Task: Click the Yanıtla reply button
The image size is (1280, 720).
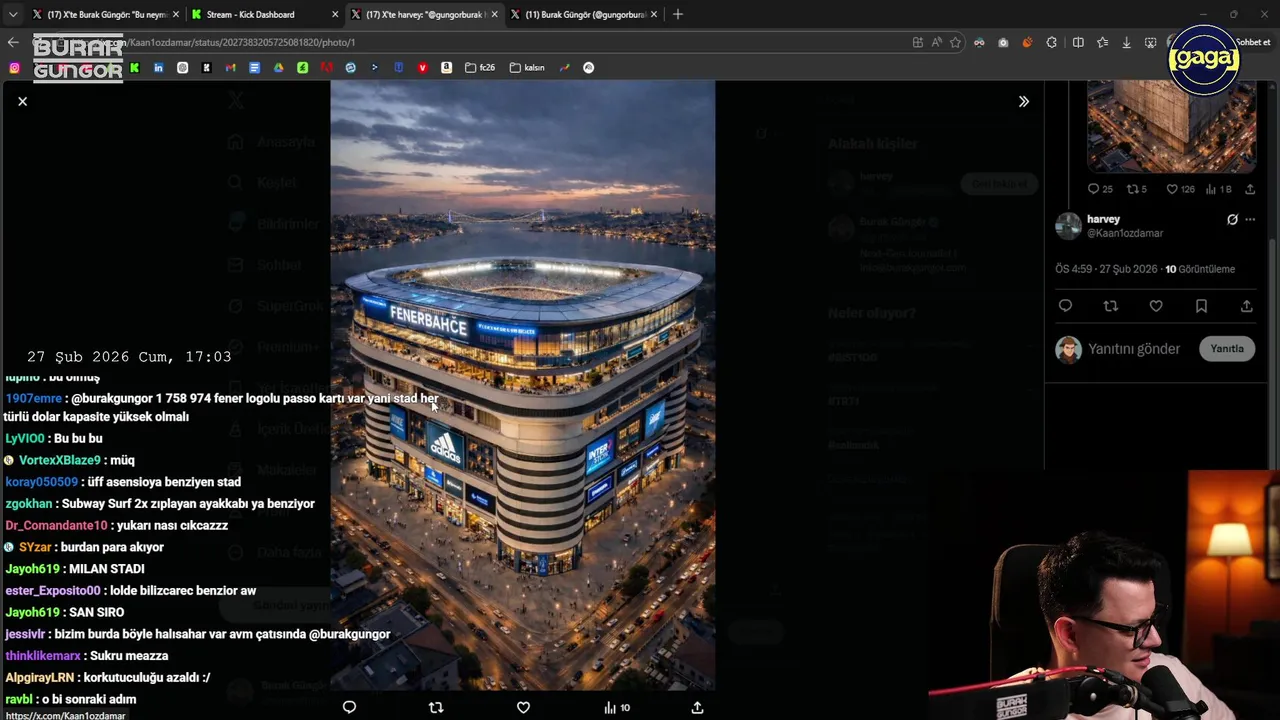Action: pyautogui.click(x=1227, y=348)
